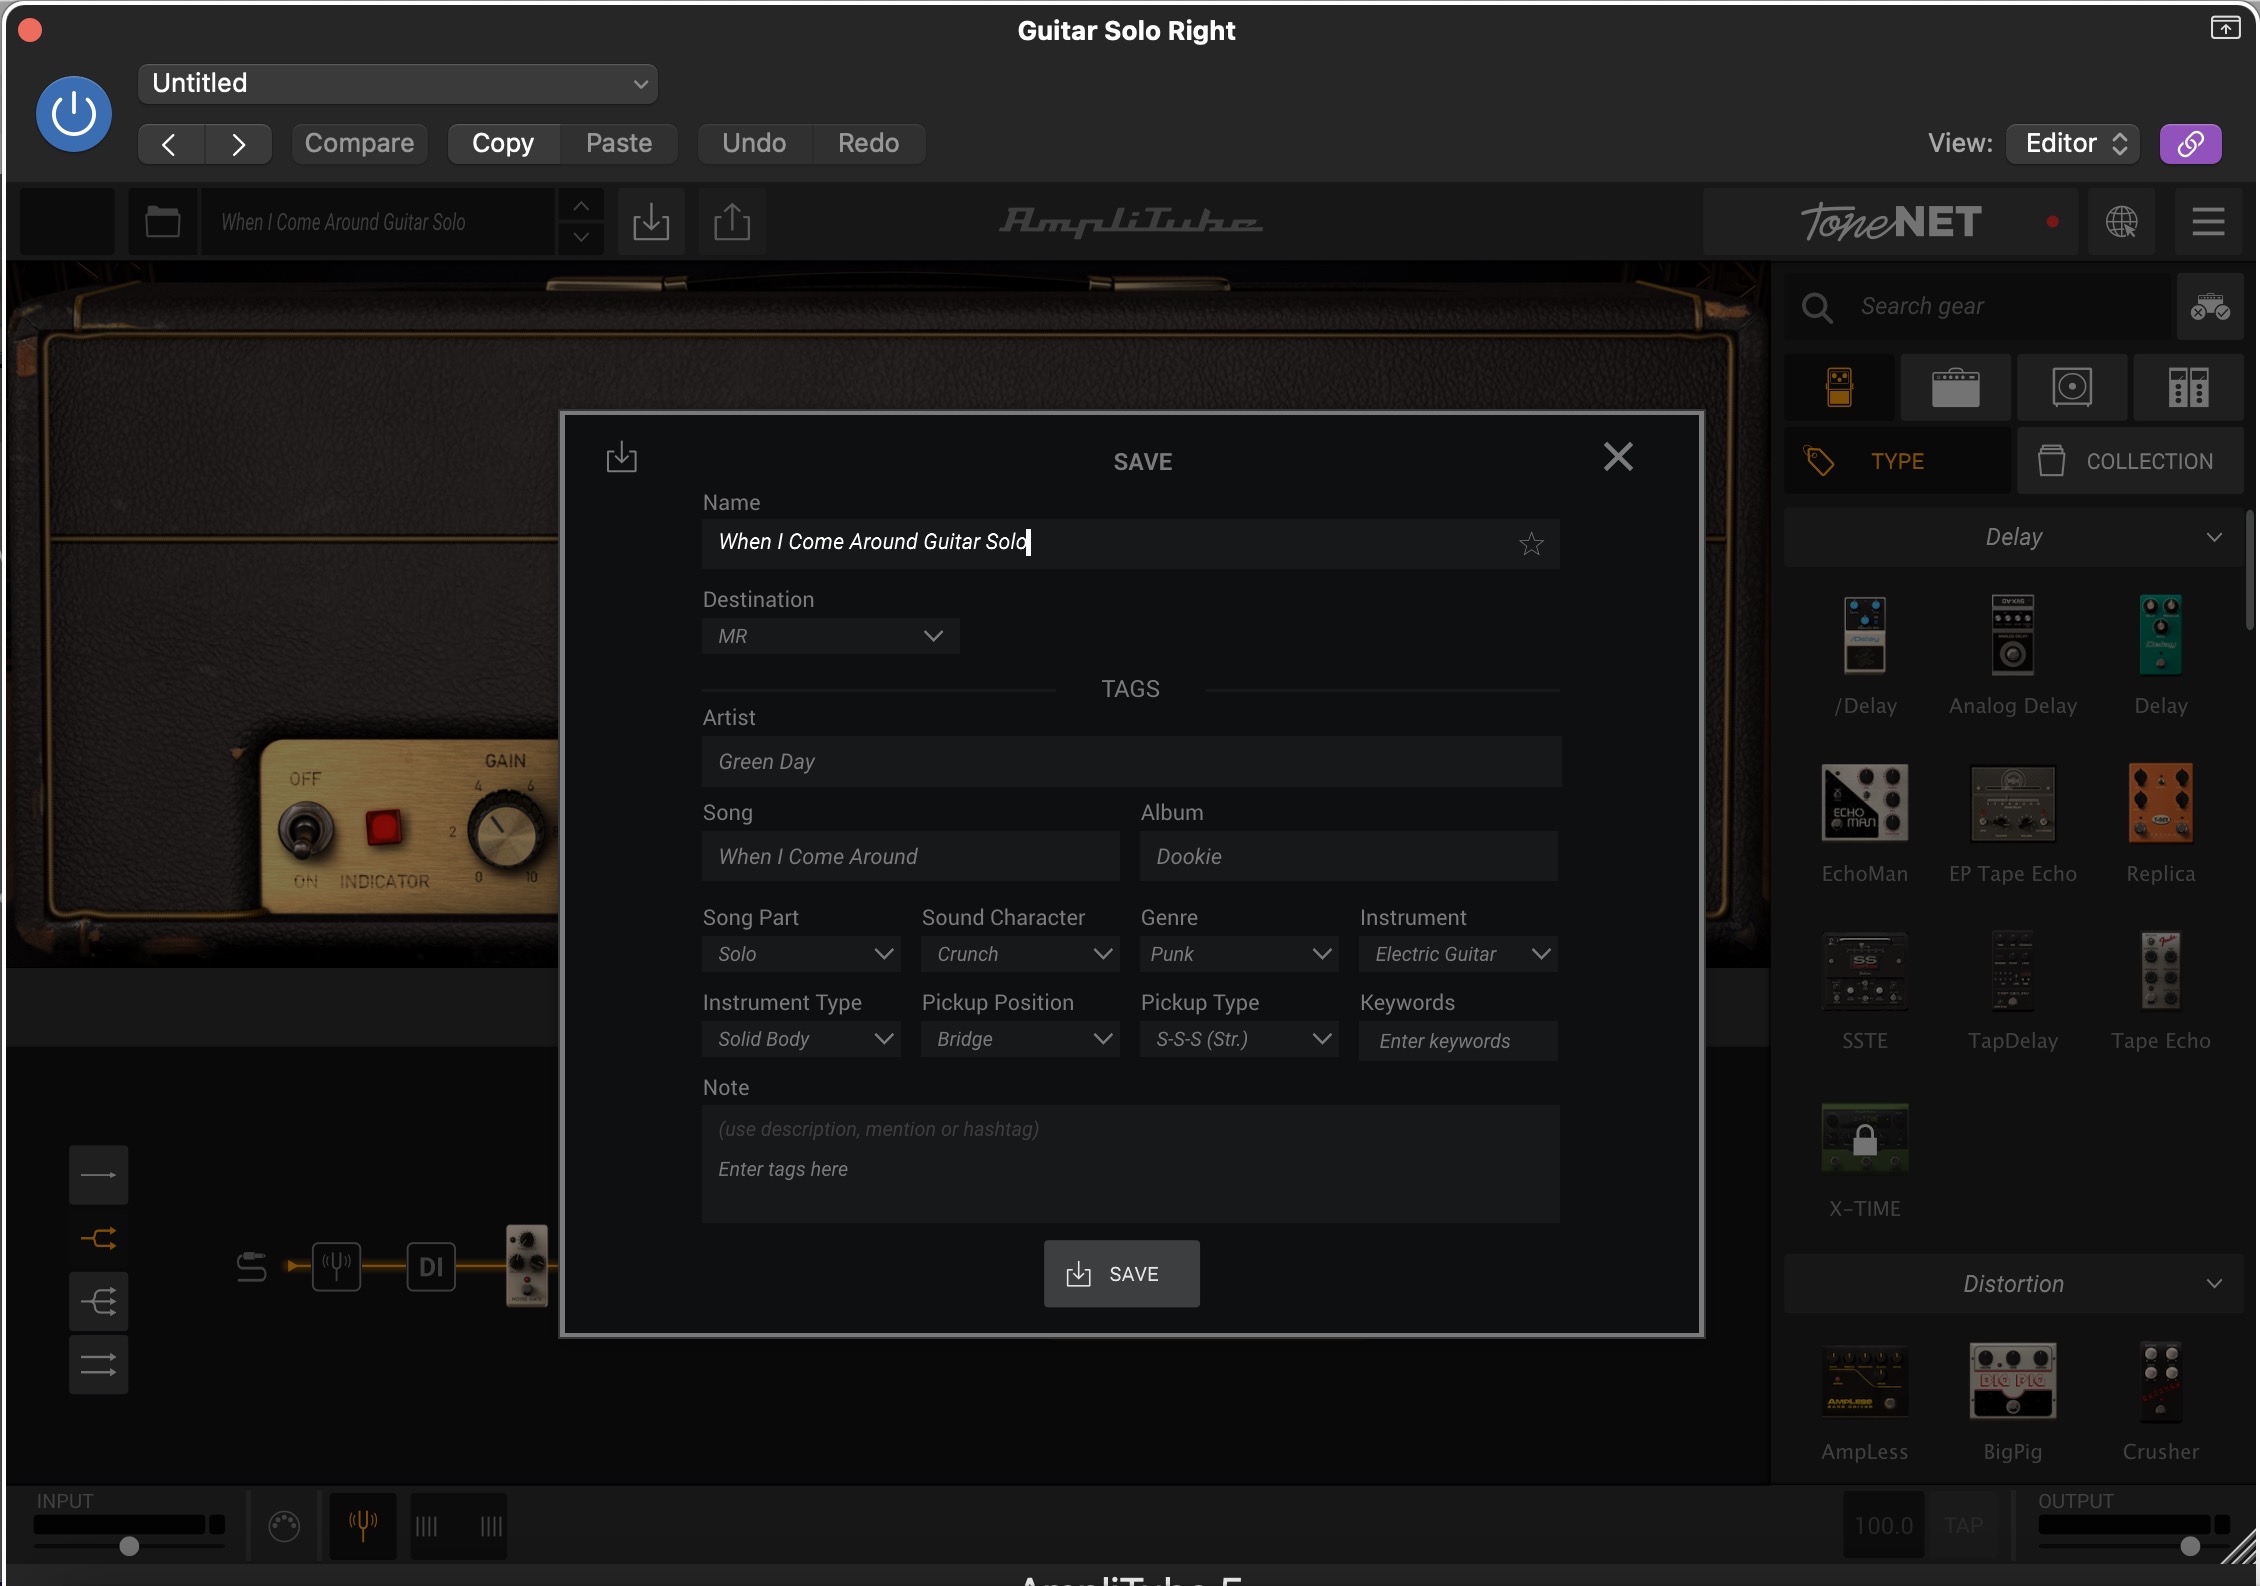Open the Song Part dropdown
Image resolution: width=2260 pixels, height=1586 pixels.
point(801,954)
